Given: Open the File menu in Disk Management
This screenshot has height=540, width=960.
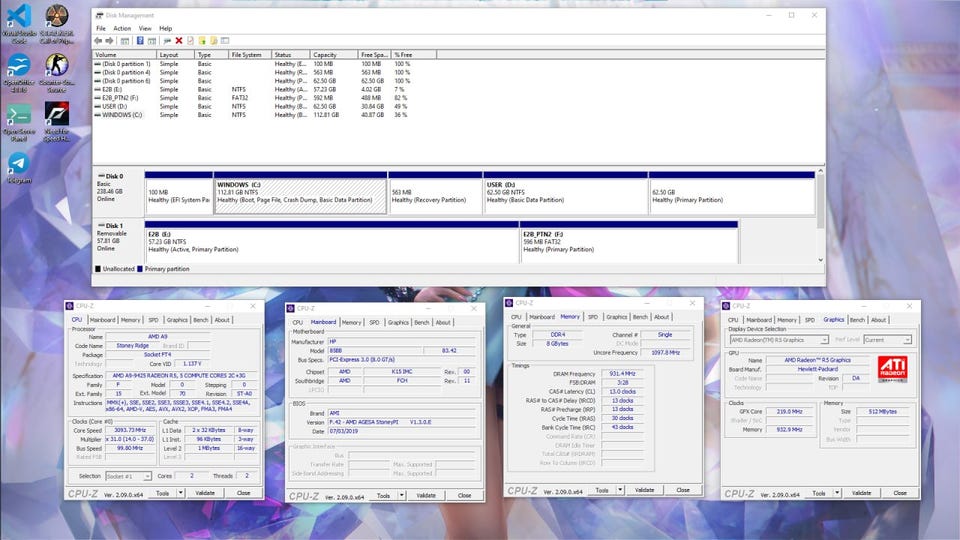Looking at the screenshot, I should coord(101,28).
